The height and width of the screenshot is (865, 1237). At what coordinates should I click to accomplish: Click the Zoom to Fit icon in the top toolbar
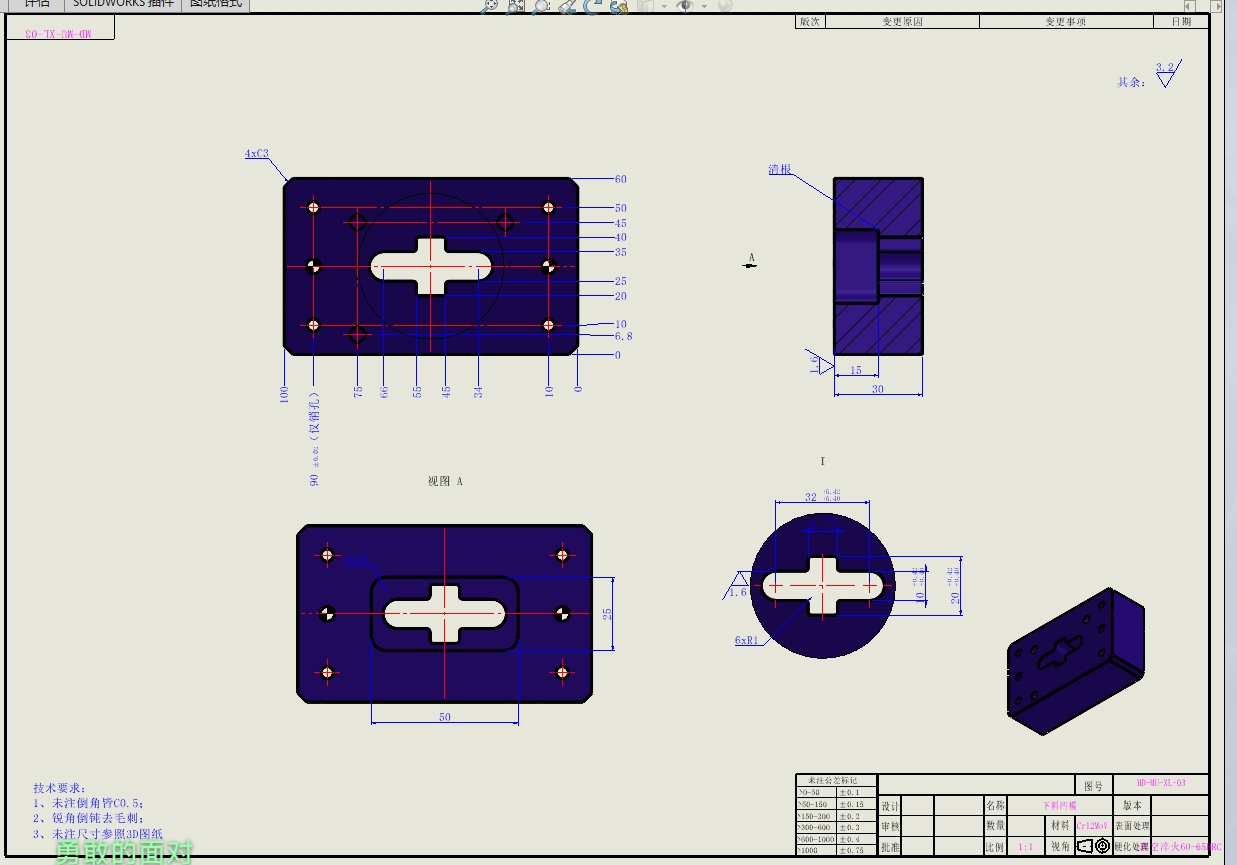point(490,5)
